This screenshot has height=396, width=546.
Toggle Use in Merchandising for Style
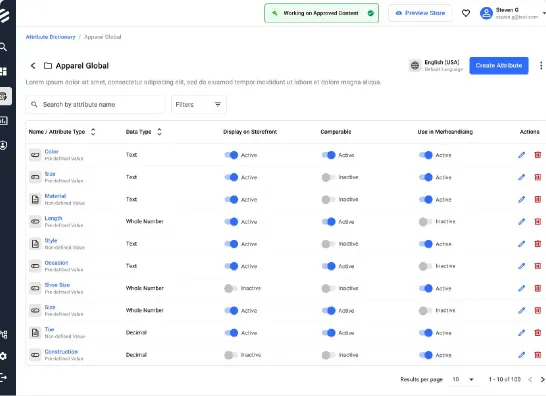coord(426,244)
